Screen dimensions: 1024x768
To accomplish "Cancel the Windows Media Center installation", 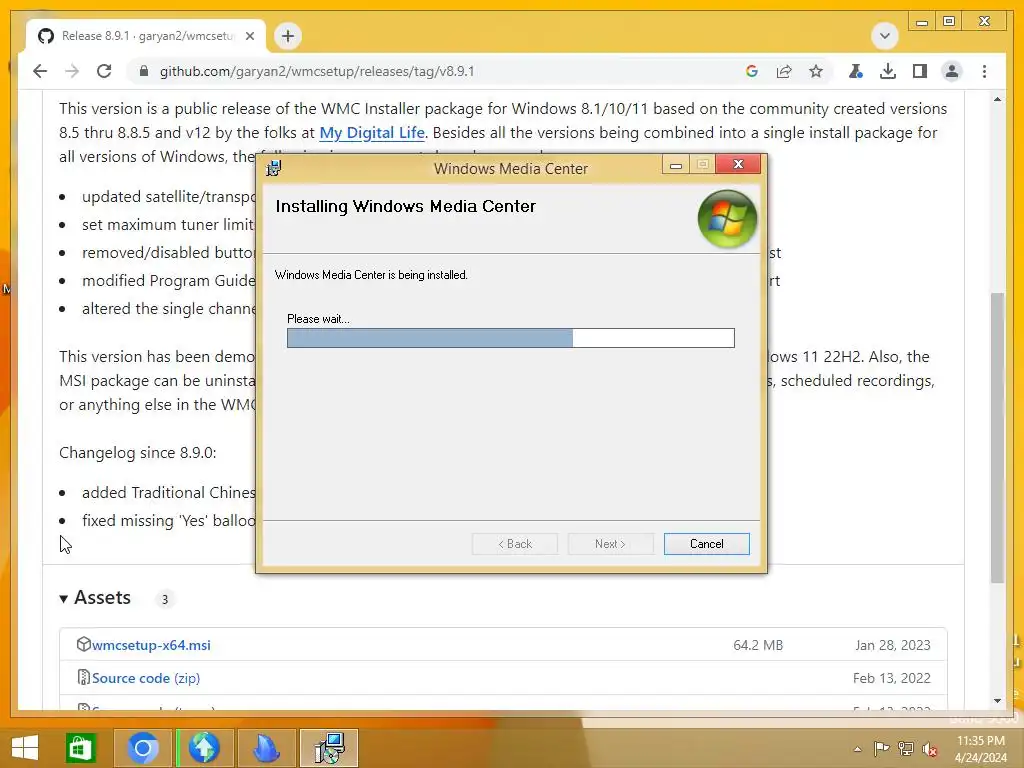I will 707,544.
